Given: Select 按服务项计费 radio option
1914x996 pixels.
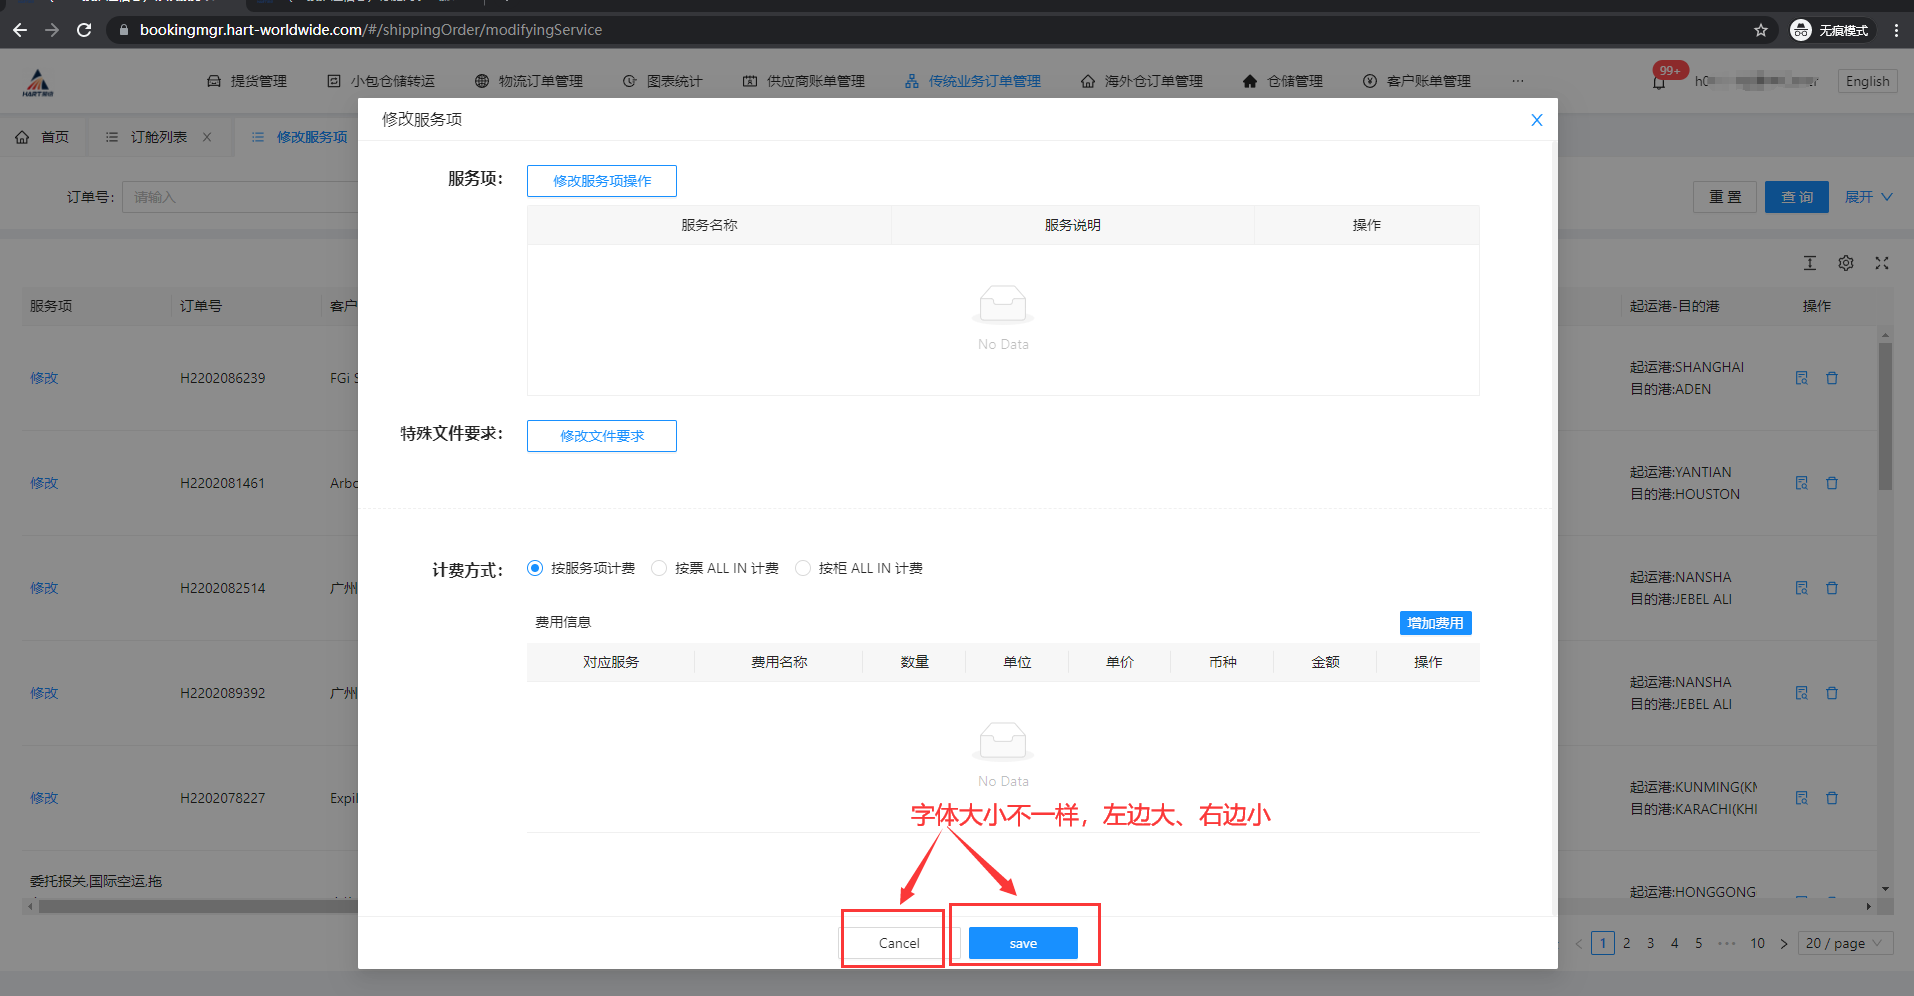Looking at the screenshot, I should tap(535, 568).
